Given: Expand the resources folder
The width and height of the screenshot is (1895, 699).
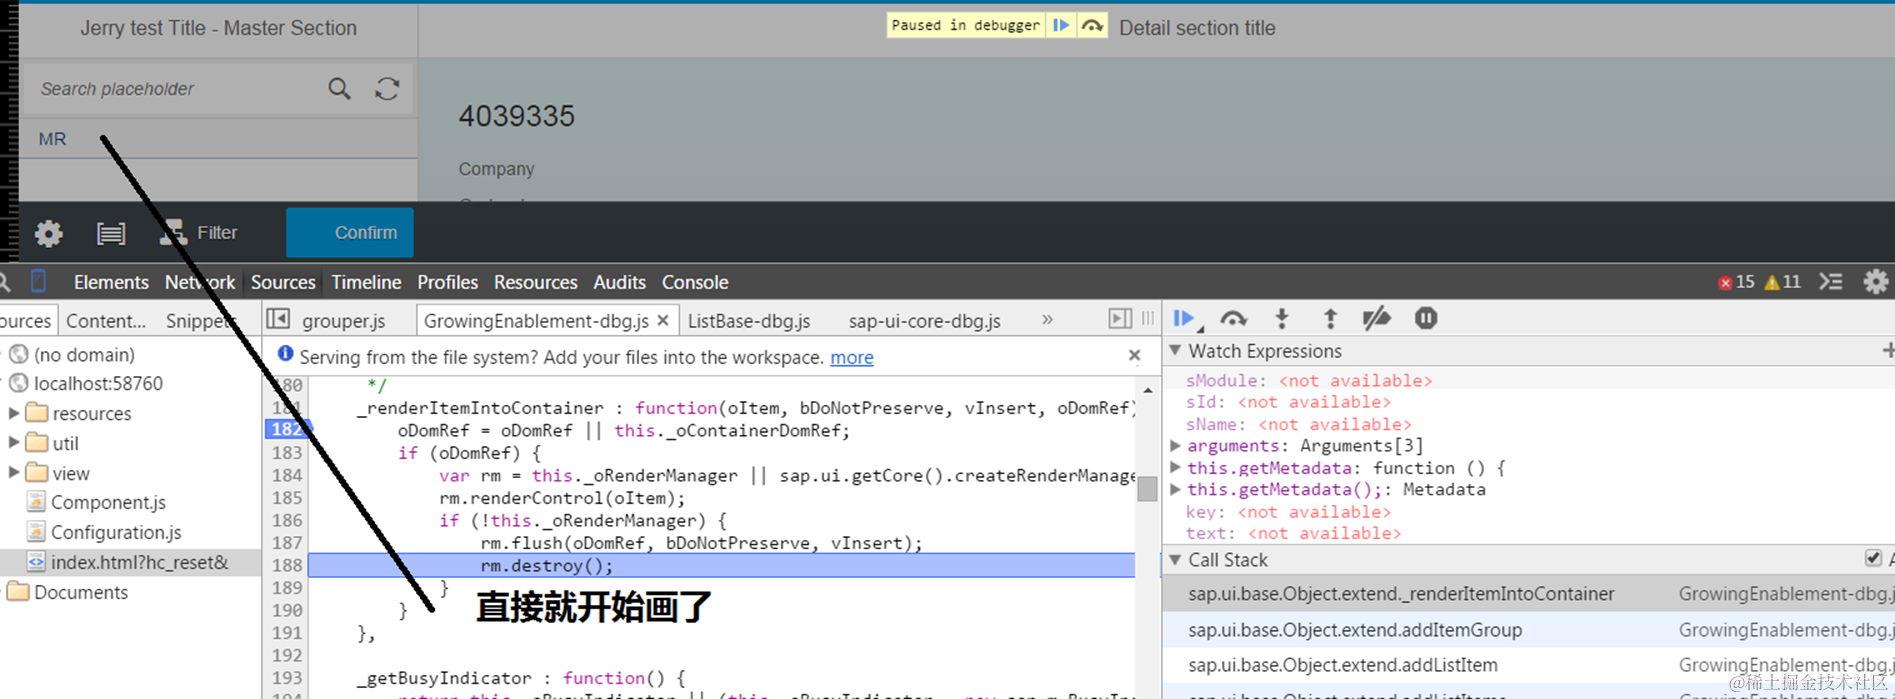Looking at the screenshot, I should click(x=14, y=412).
